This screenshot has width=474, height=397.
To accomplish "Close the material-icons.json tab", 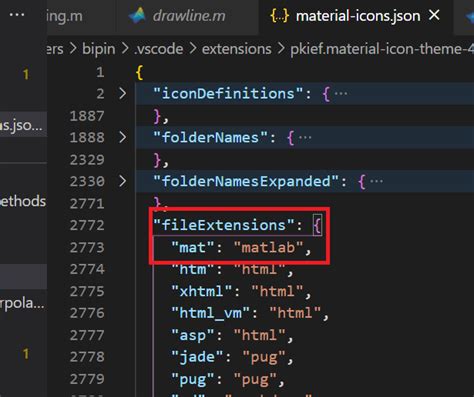I will point(434,15).
